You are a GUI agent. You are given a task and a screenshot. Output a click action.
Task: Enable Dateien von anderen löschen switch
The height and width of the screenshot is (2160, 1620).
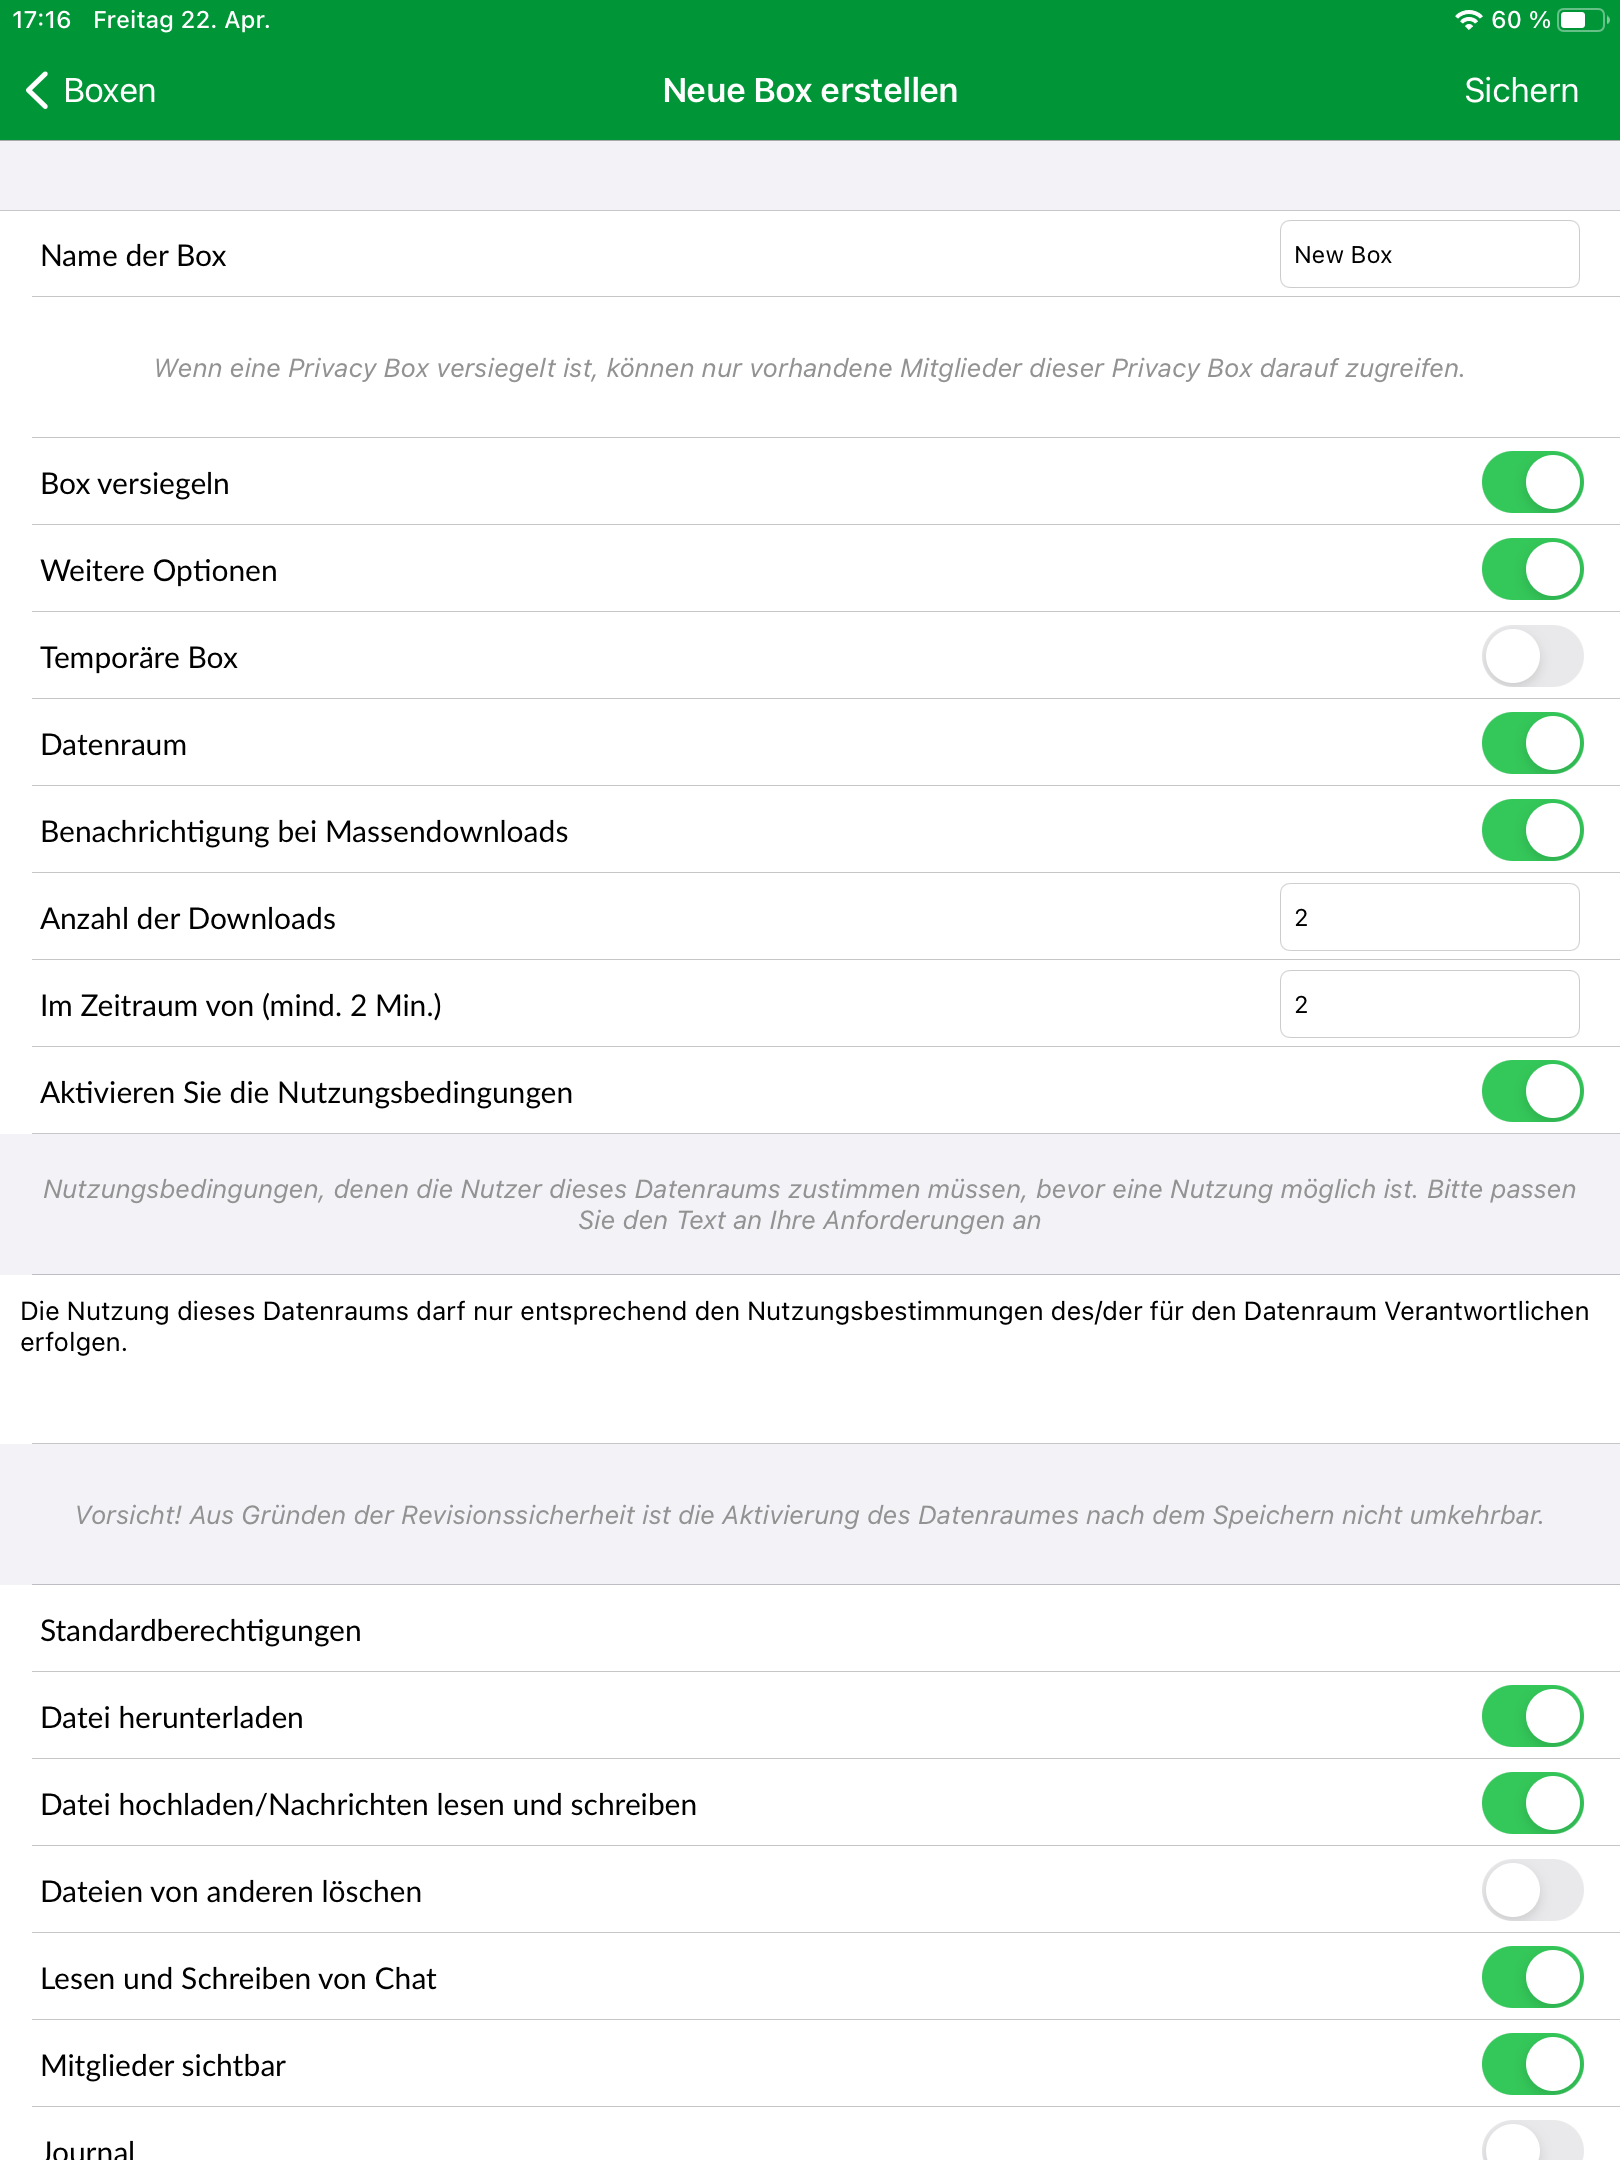(1532, 1890)
